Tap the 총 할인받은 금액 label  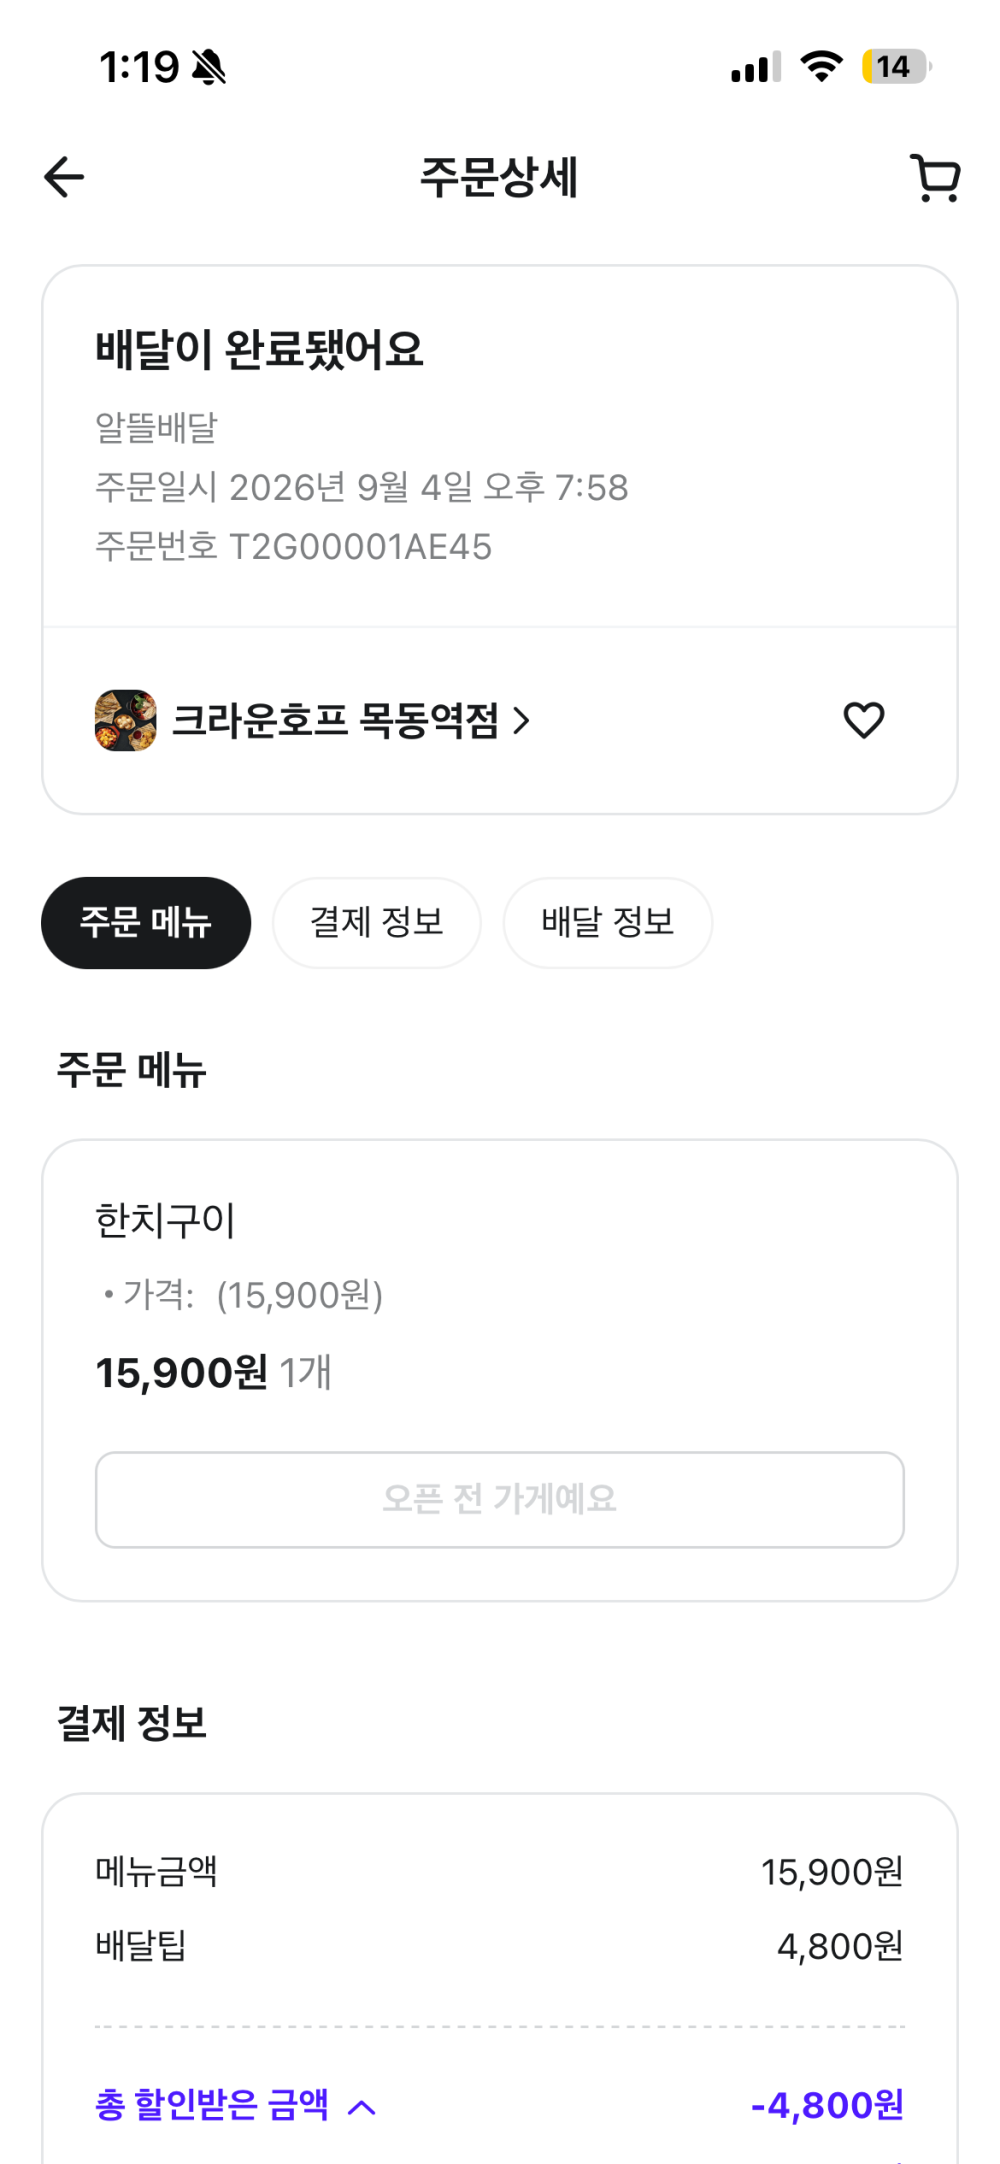point(212,2105)
